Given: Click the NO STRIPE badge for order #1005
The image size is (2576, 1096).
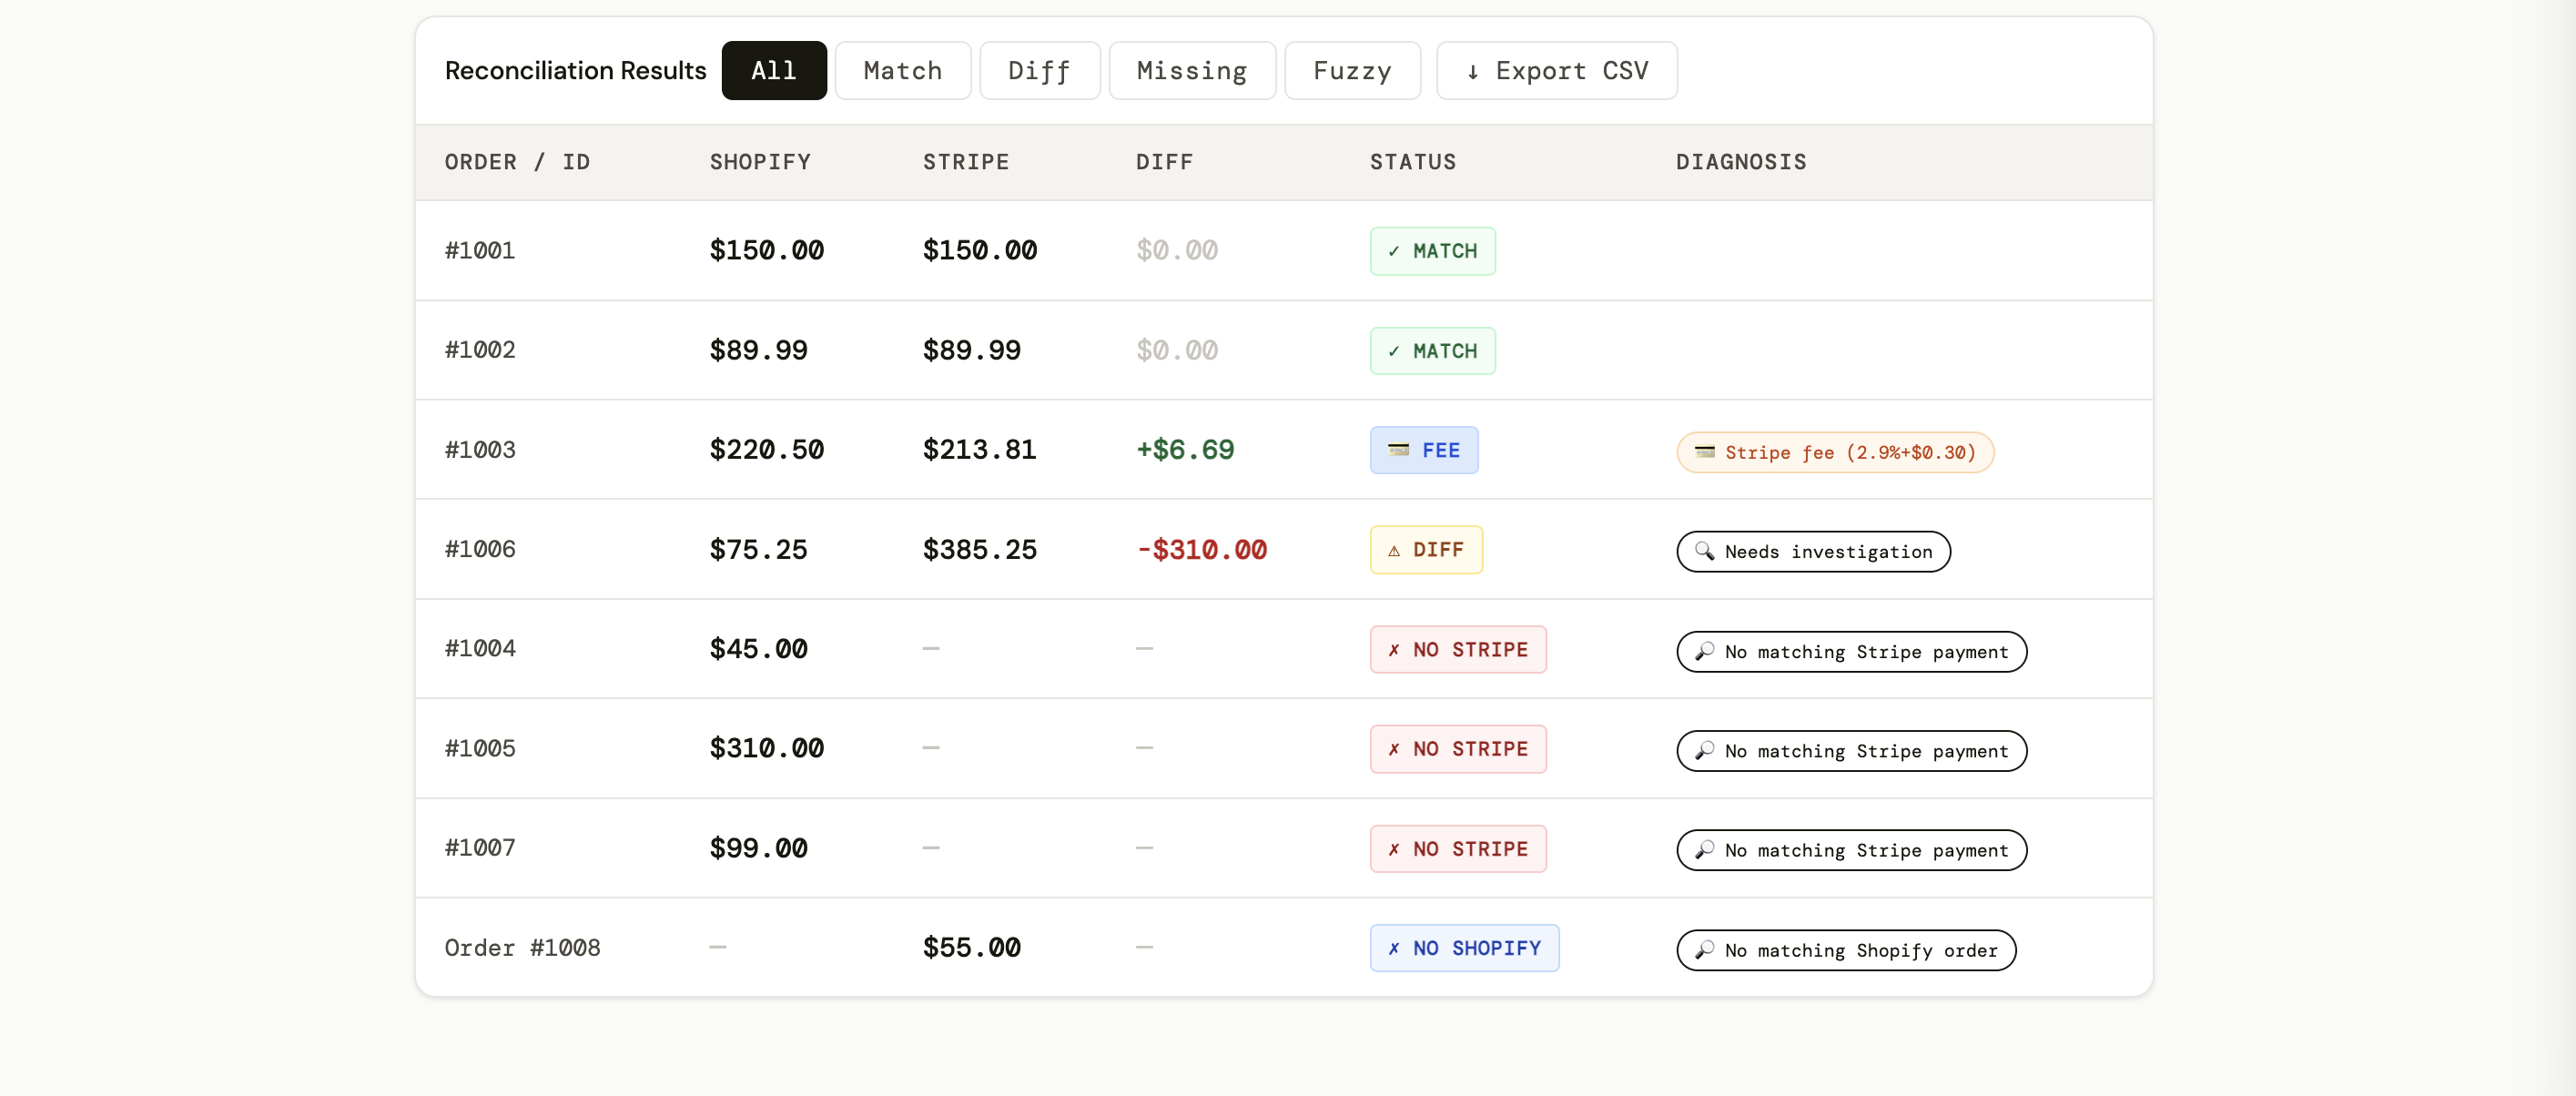Looking at the screenshot, I should (1457, 749).
